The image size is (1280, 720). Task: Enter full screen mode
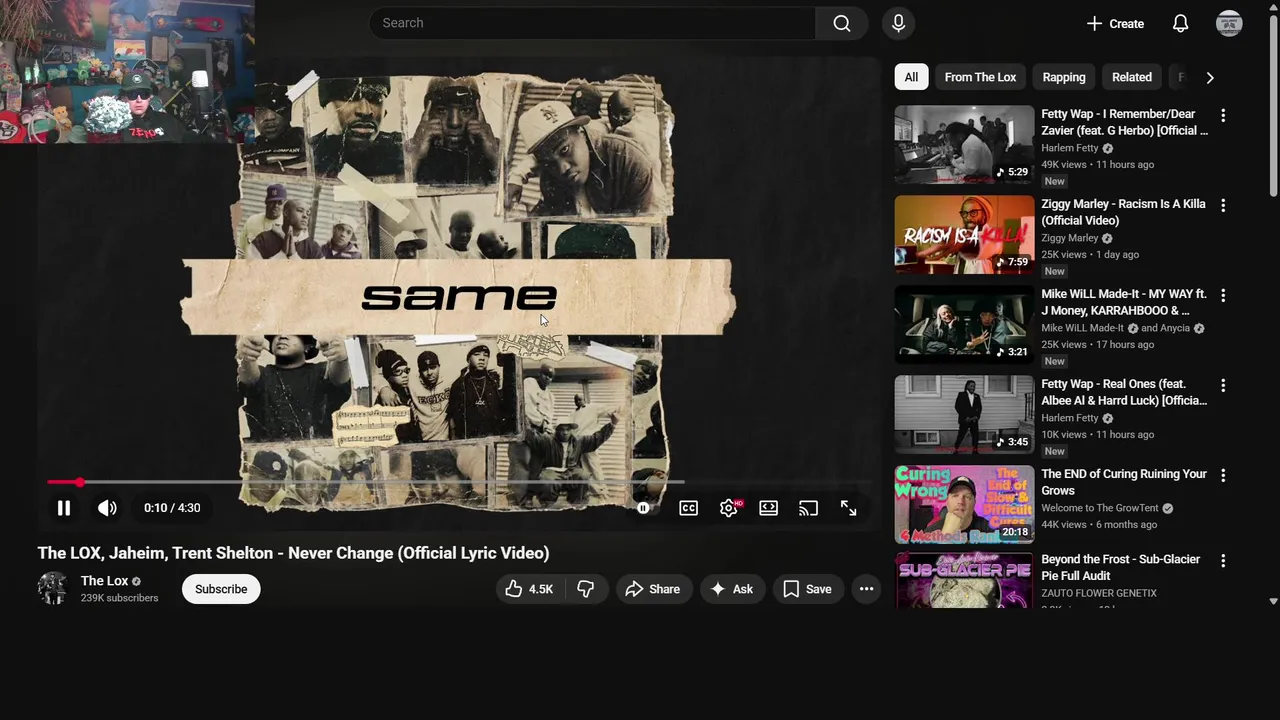[x=848, y=508]
